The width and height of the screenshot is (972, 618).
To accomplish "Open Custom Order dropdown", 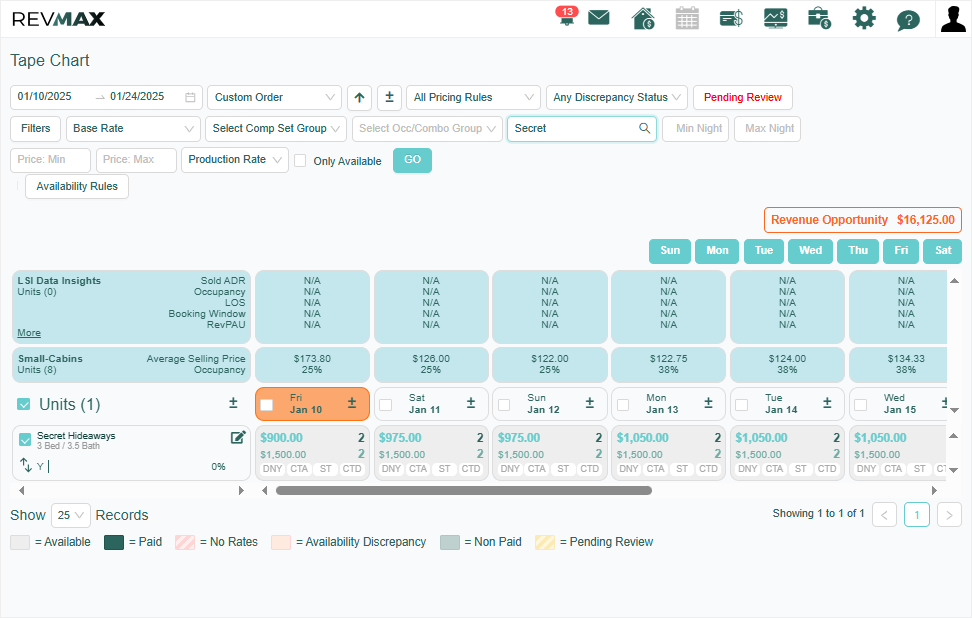I will click(x=274, y=97).
